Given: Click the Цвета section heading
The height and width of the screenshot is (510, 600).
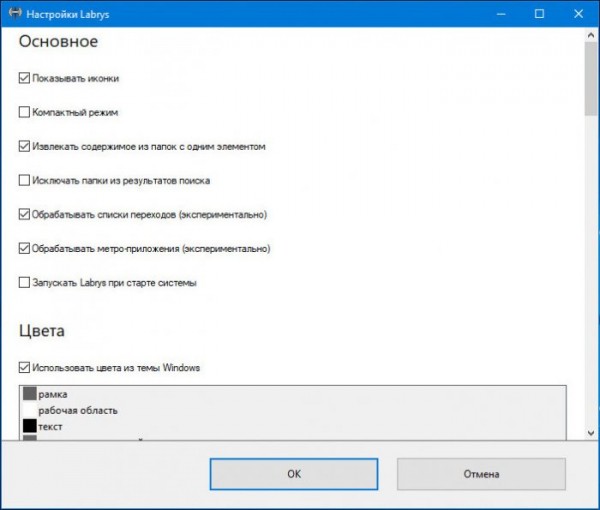Looking at the screenshot, I should (42, 331).
